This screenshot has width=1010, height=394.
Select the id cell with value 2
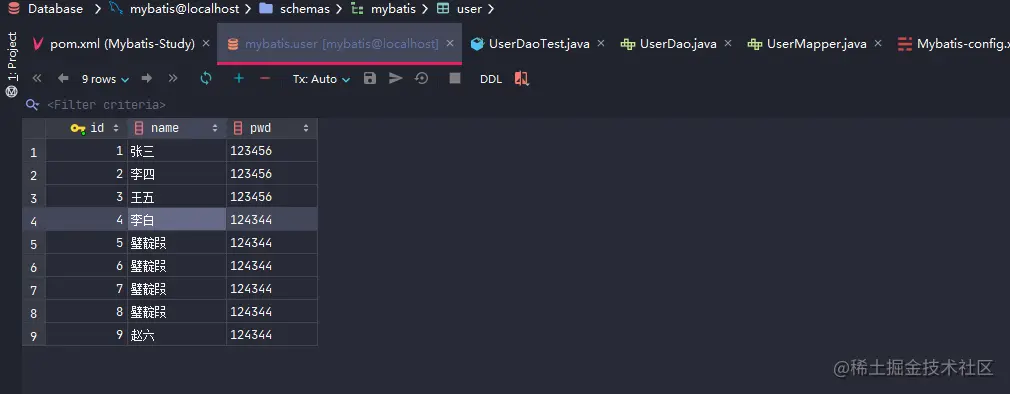tap(86, 174)
